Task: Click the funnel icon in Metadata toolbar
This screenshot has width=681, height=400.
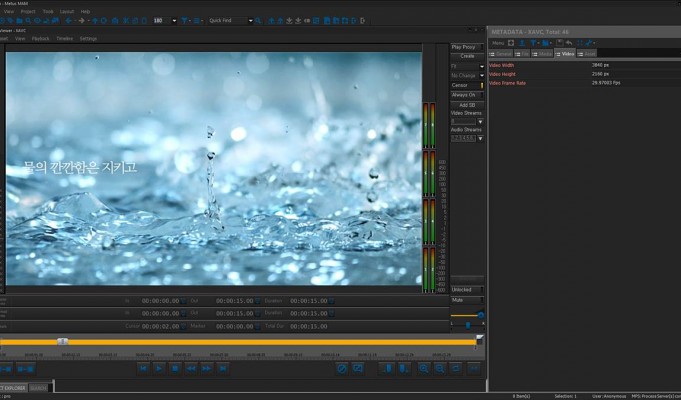Action: point(533,43)
